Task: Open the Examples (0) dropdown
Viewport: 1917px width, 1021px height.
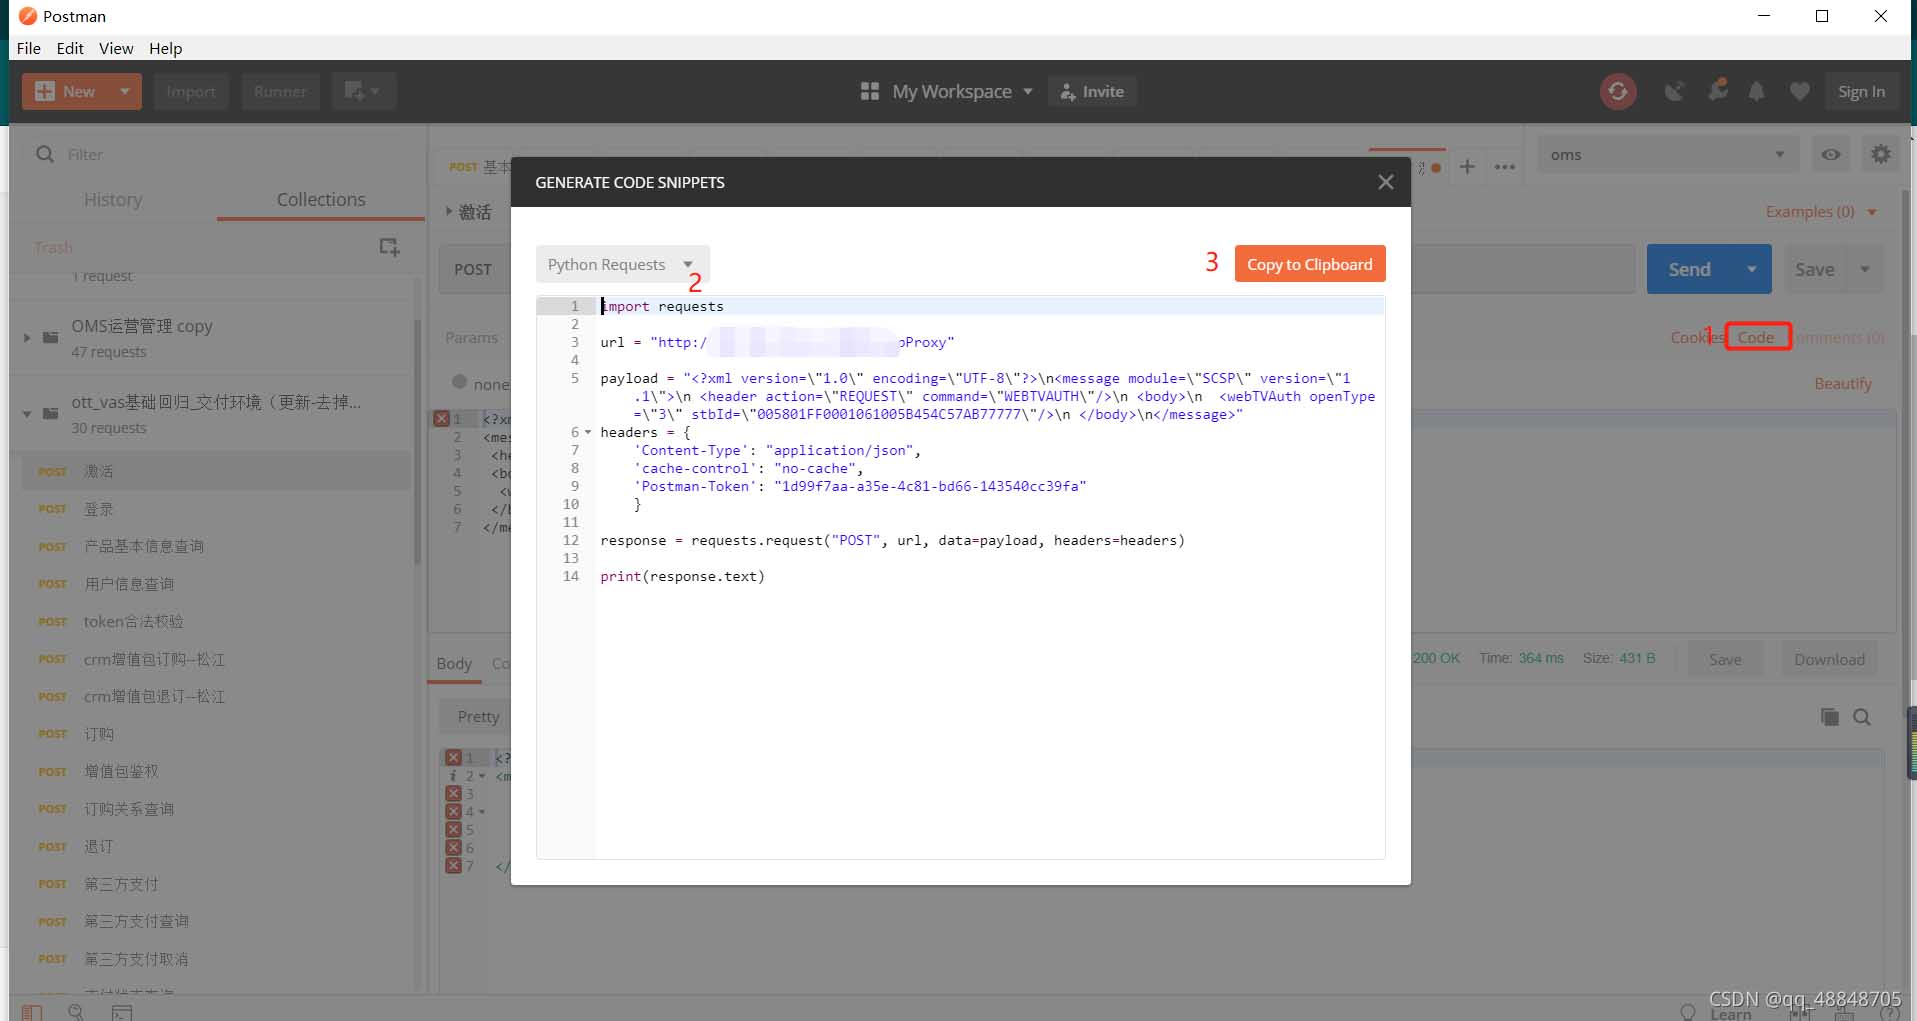Action: (x=1821, y=212)
